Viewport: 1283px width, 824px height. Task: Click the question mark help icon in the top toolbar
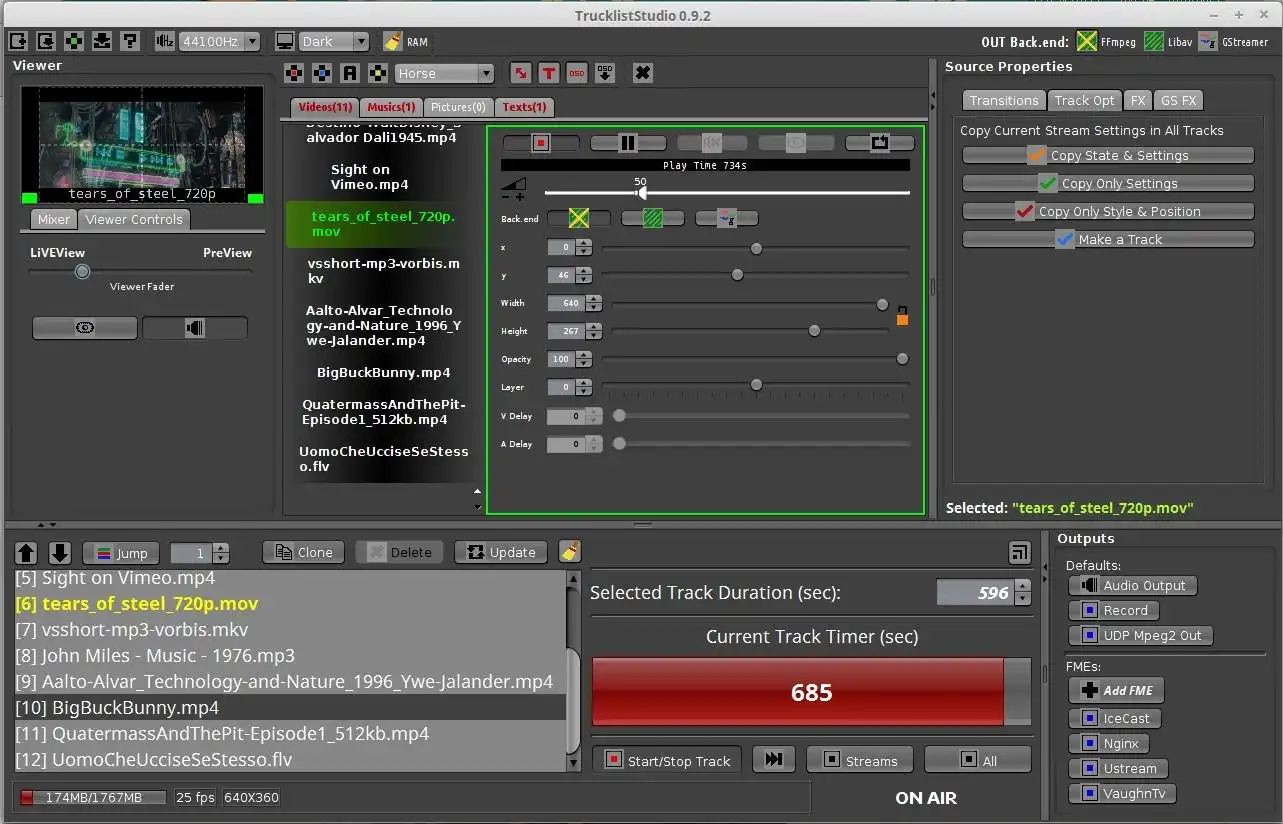130,41
